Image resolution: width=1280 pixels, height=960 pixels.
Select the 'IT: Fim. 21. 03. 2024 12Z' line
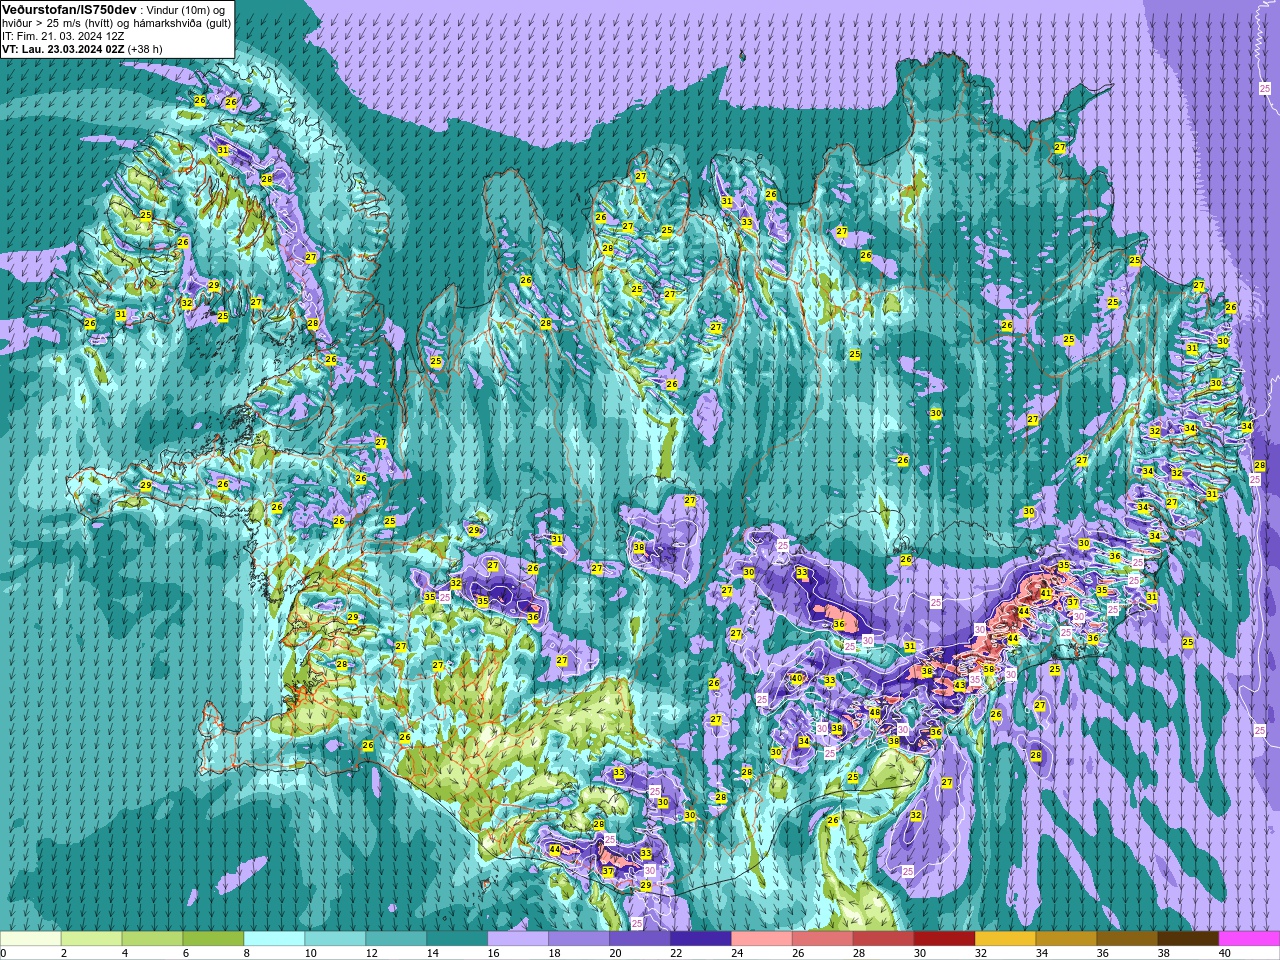point(63,36)
